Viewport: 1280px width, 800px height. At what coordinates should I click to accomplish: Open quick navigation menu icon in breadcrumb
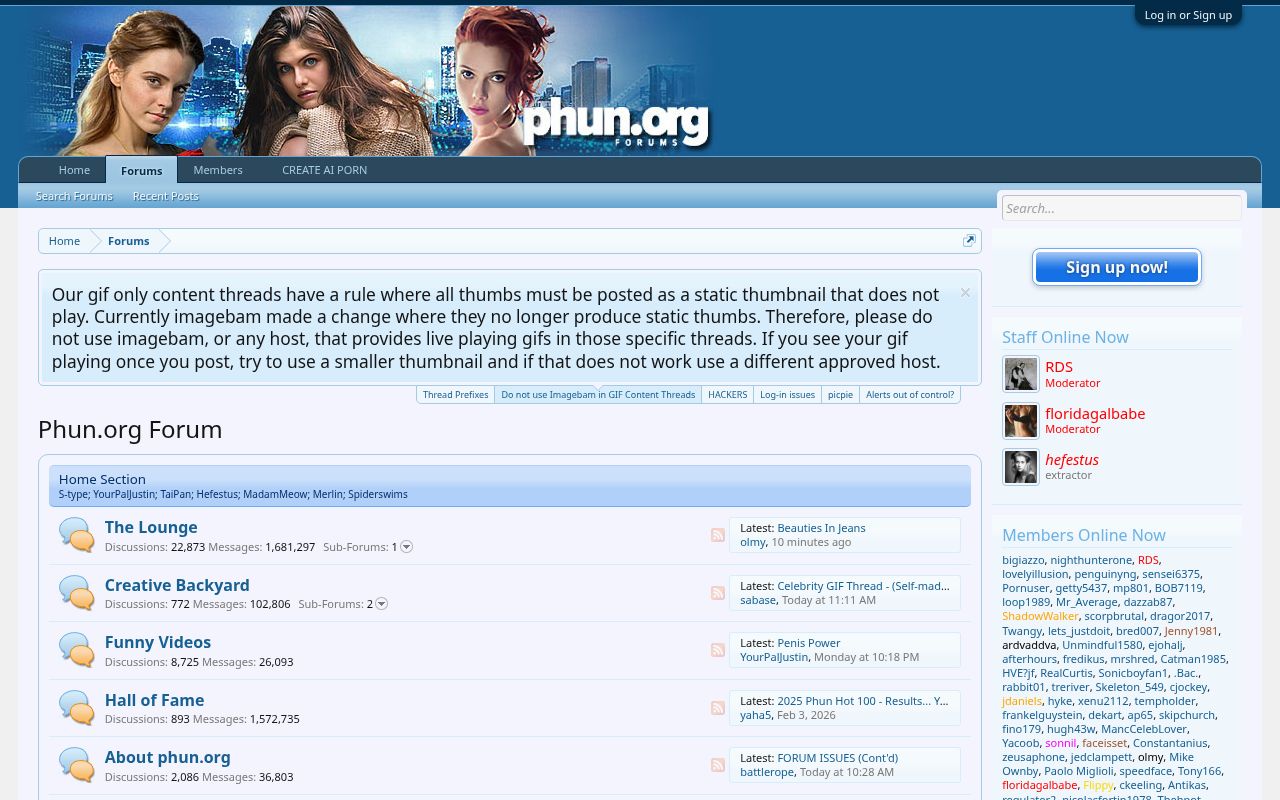[969, 241]
